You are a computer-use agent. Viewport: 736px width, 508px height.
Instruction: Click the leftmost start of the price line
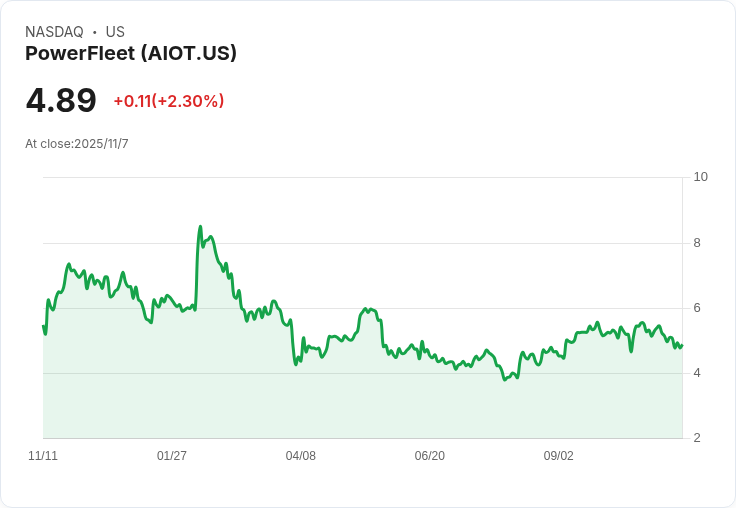pyautogui.click(x=43, y=326)
